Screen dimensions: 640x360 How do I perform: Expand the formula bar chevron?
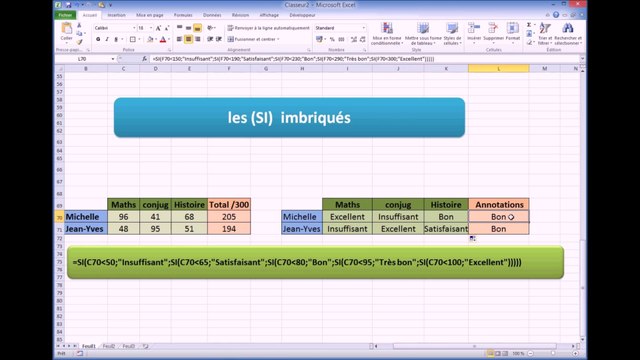582,59
